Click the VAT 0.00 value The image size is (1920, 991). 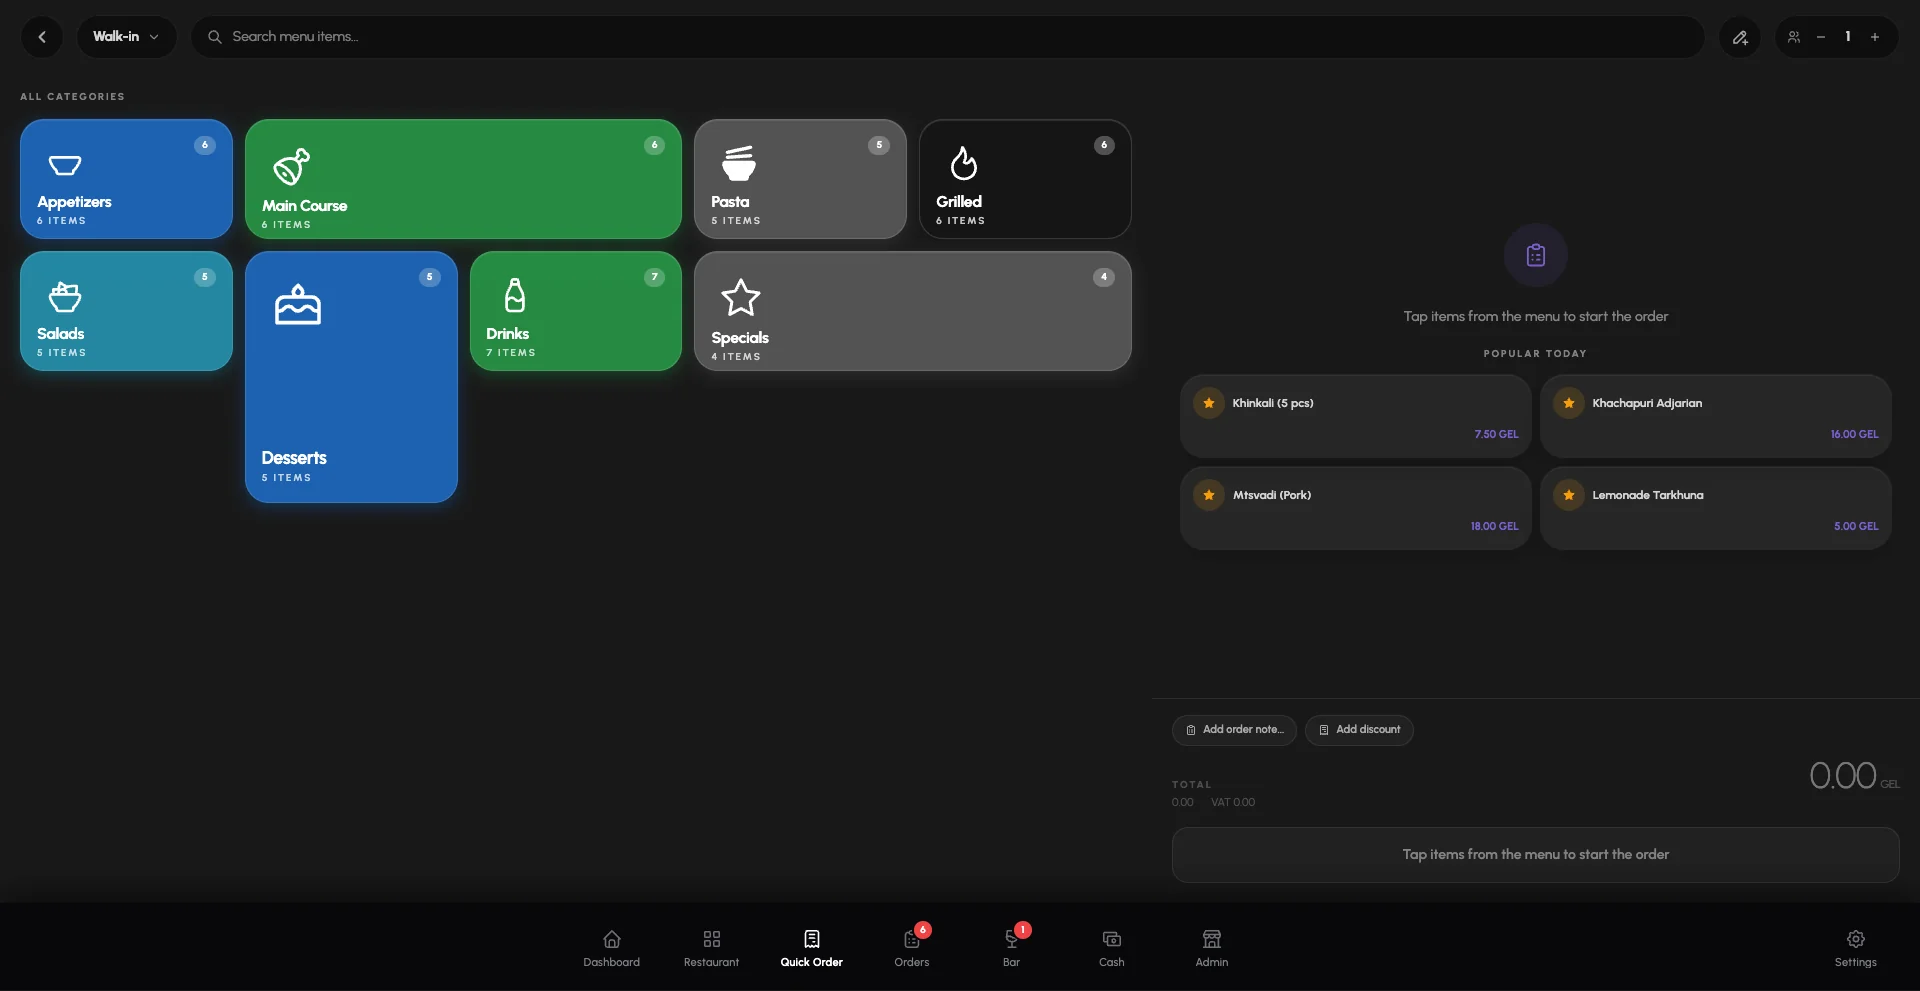point(1233,802)
